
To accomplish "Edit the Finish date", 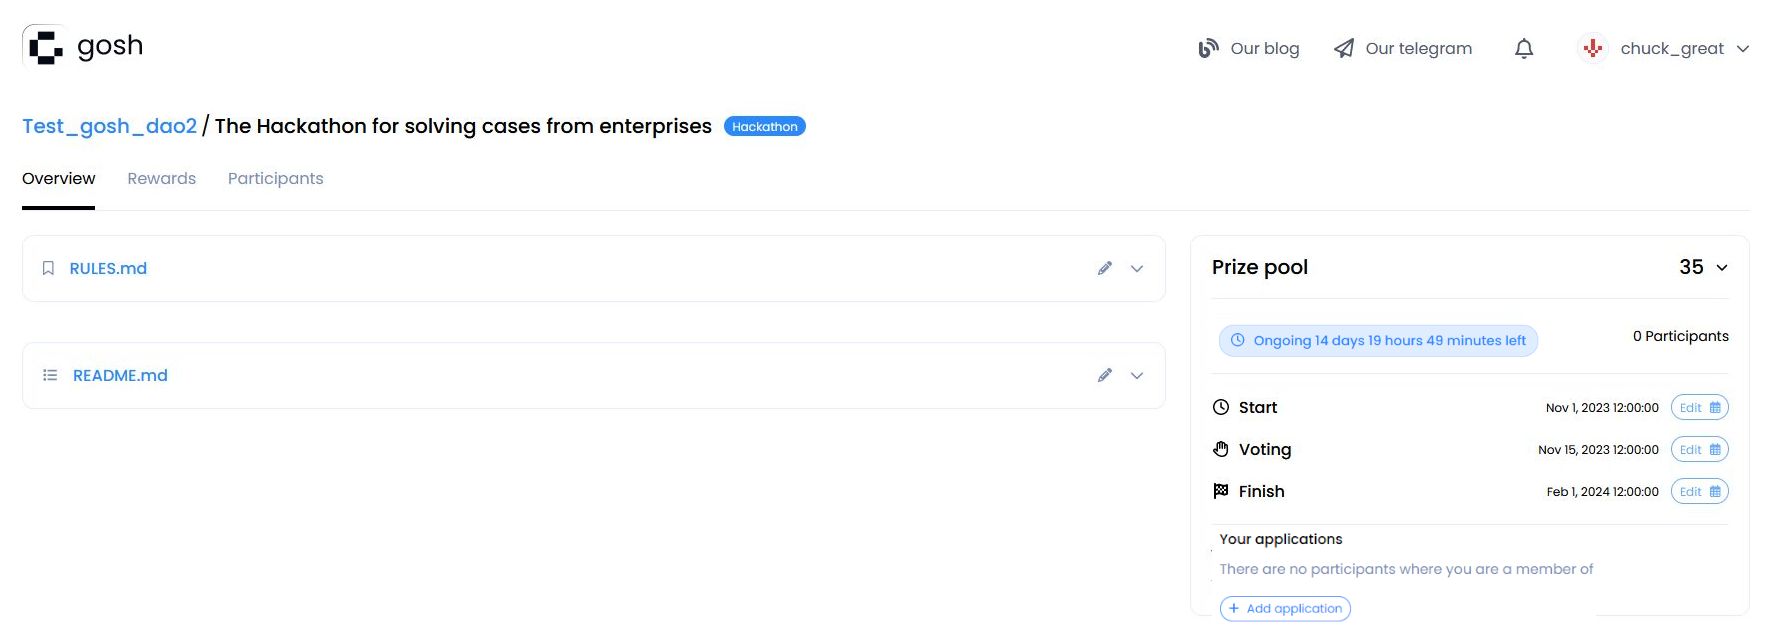I will (x=1699, y=491).
